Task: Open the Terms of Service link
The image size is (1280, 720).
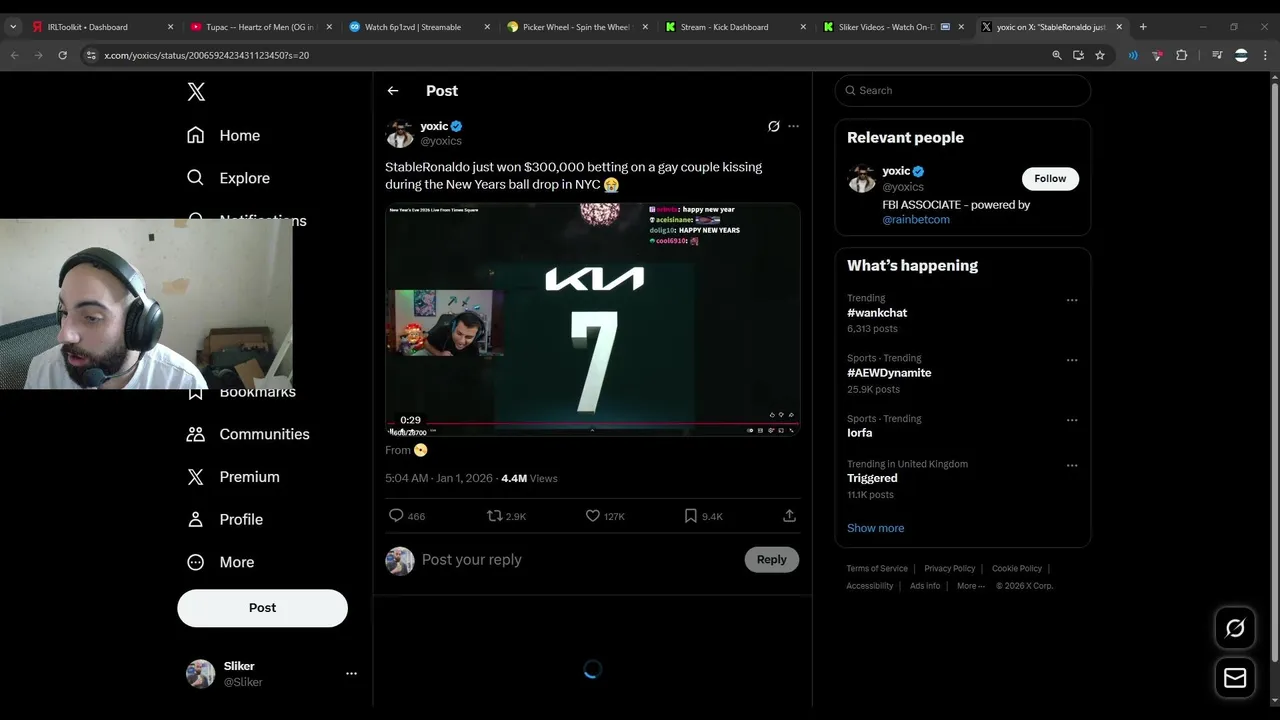Action: click(877, 568)
